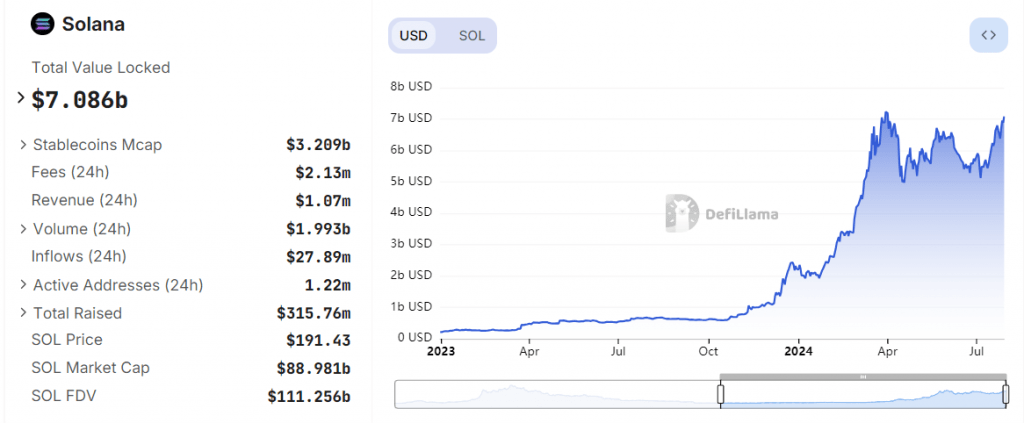1024x423 pixels.
Task: Click the top drag bar of range selector
Action: (862, 377)
